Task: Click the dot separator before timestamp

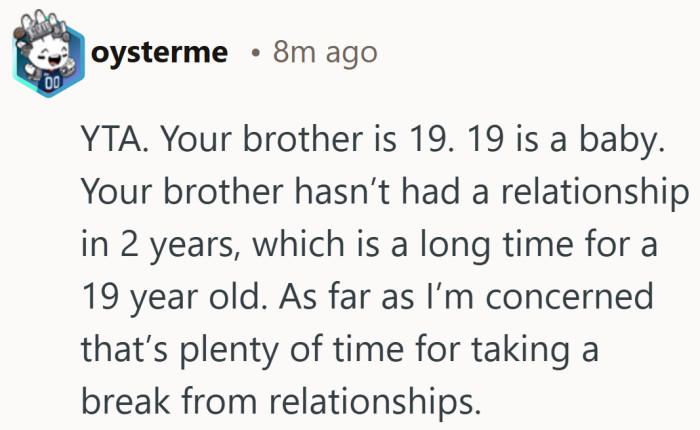Action: click(x=256, y=53)
